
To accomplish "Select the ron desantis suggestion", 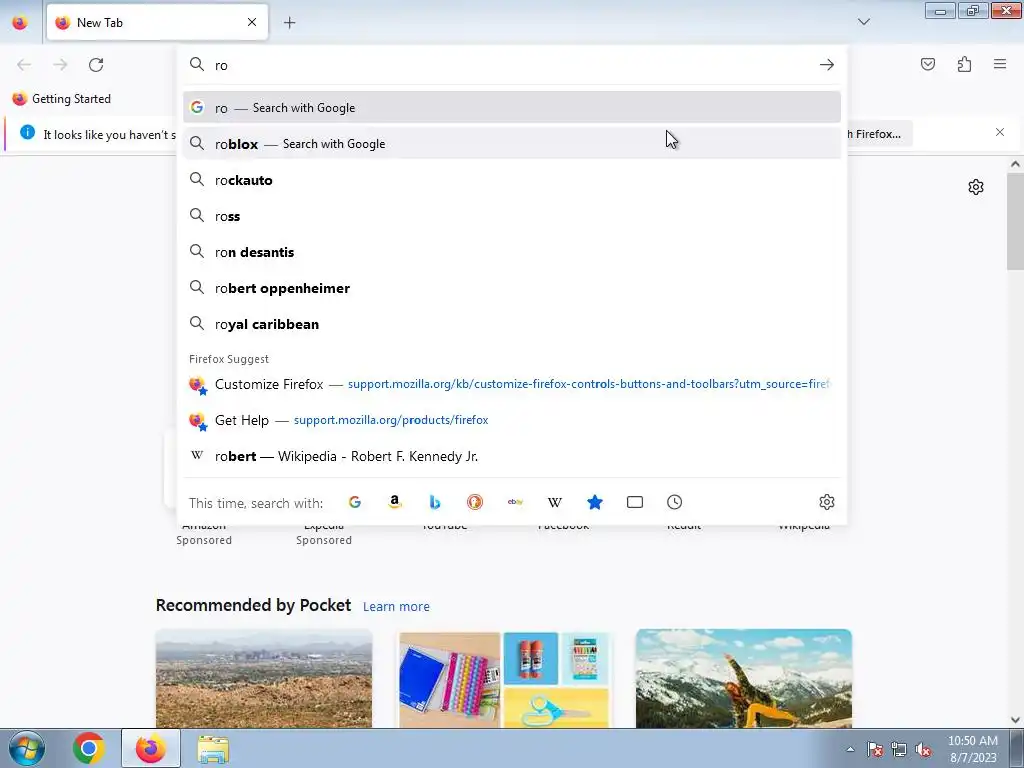I will coord(512,252).
